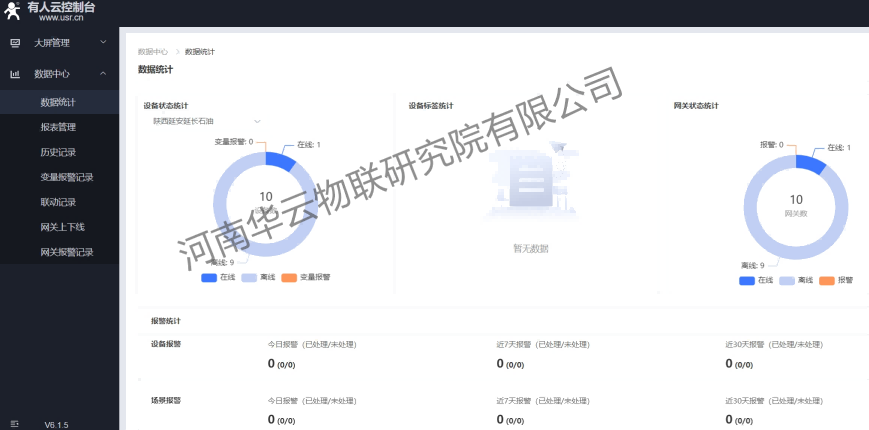Click the 有人云 logo icon
869x430 pixels.
(x=12, y=11)
